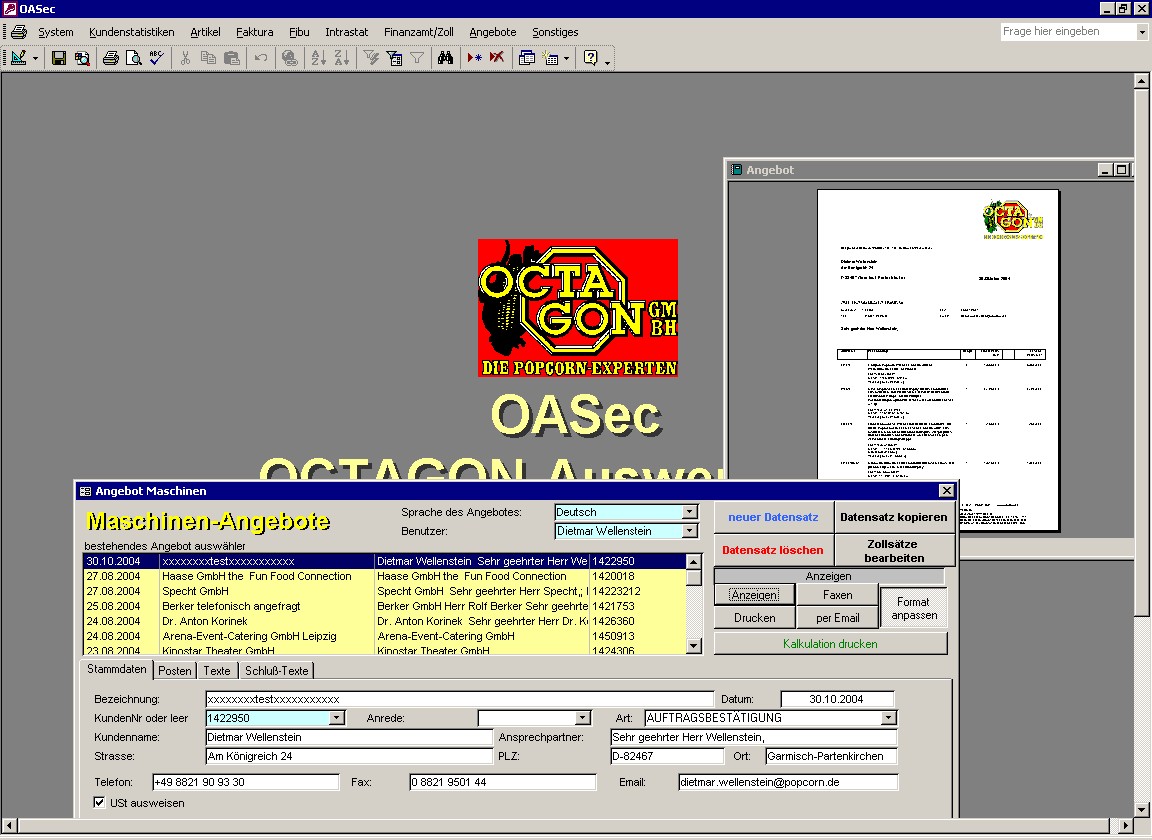The width and height of the screenshot is (1152, 840).
Task: Open the Kundenstatistiken menu
Action: [132, 32]
